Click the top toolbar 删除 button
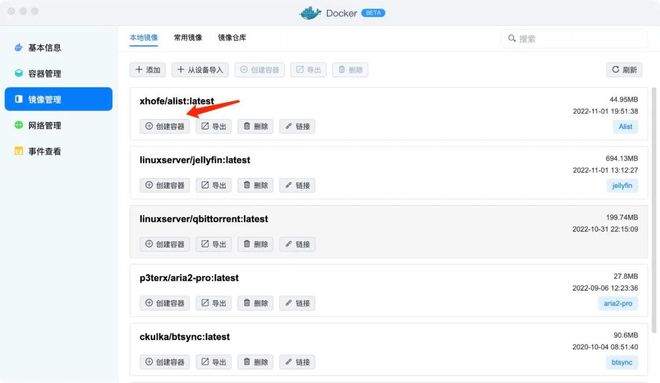This screenshot has height=383, width=660. coord(350,70)
